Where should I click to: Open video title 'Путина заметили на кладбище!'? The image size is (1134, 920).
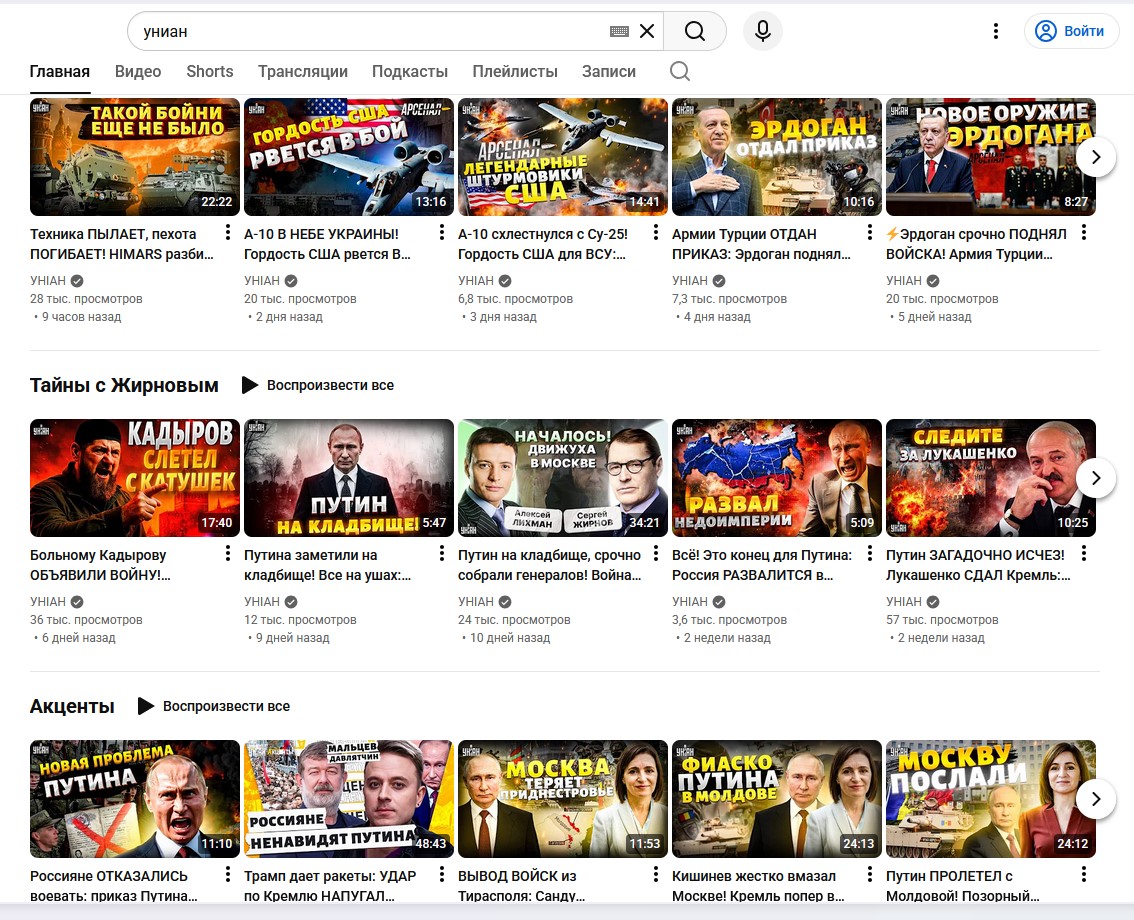[x=328, y=565]
